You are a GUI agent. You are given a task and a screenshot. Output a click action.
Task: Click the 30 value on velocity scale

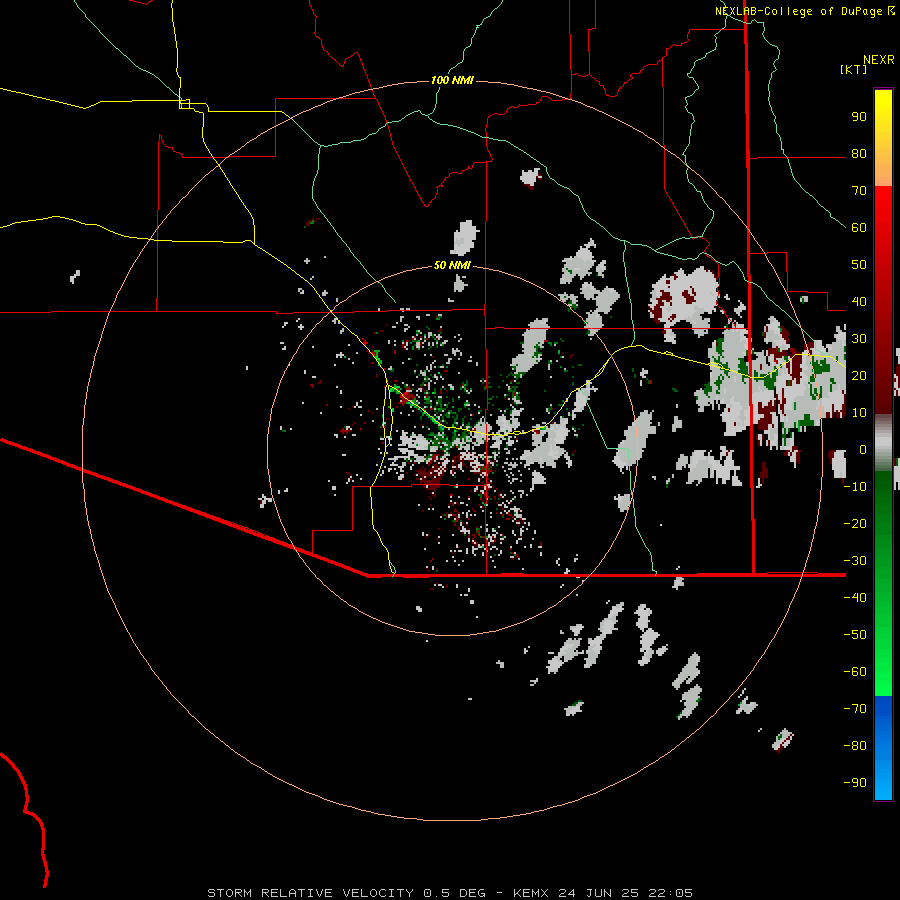tap(859, 339)
